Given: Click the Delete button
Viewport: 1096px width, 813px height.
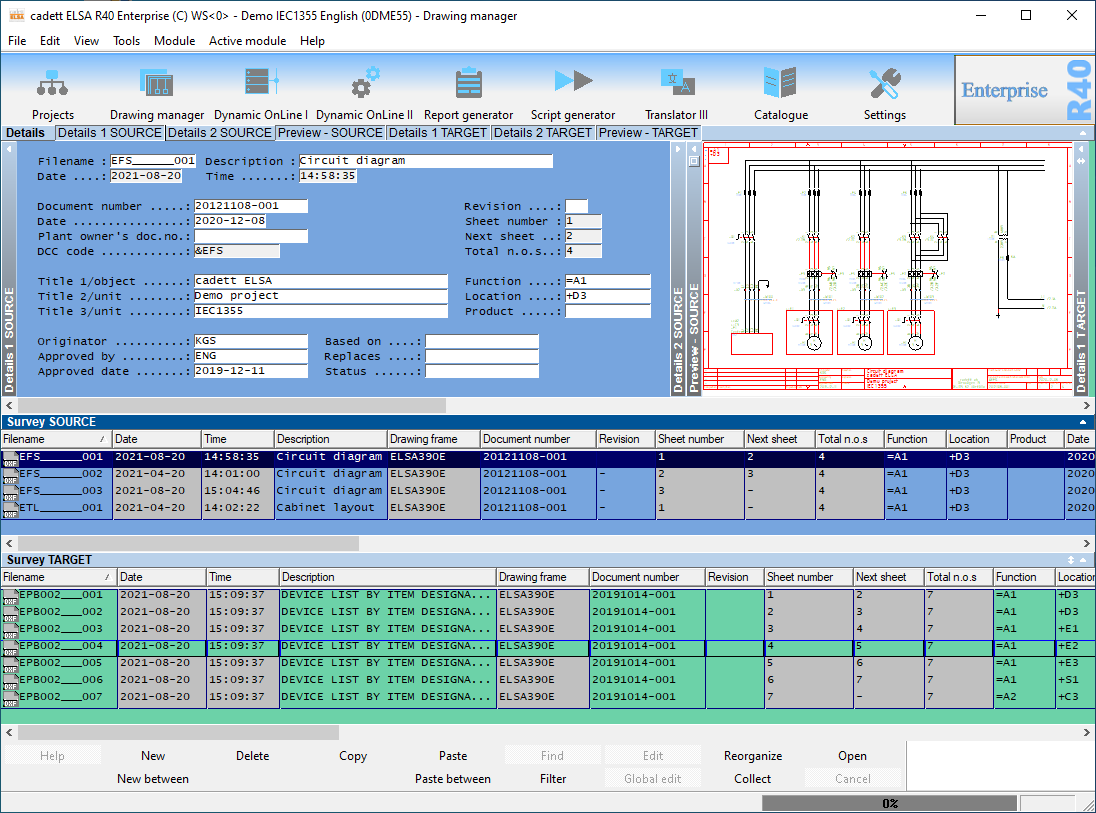Looking at the screenshot, I should tap(252, 756).
